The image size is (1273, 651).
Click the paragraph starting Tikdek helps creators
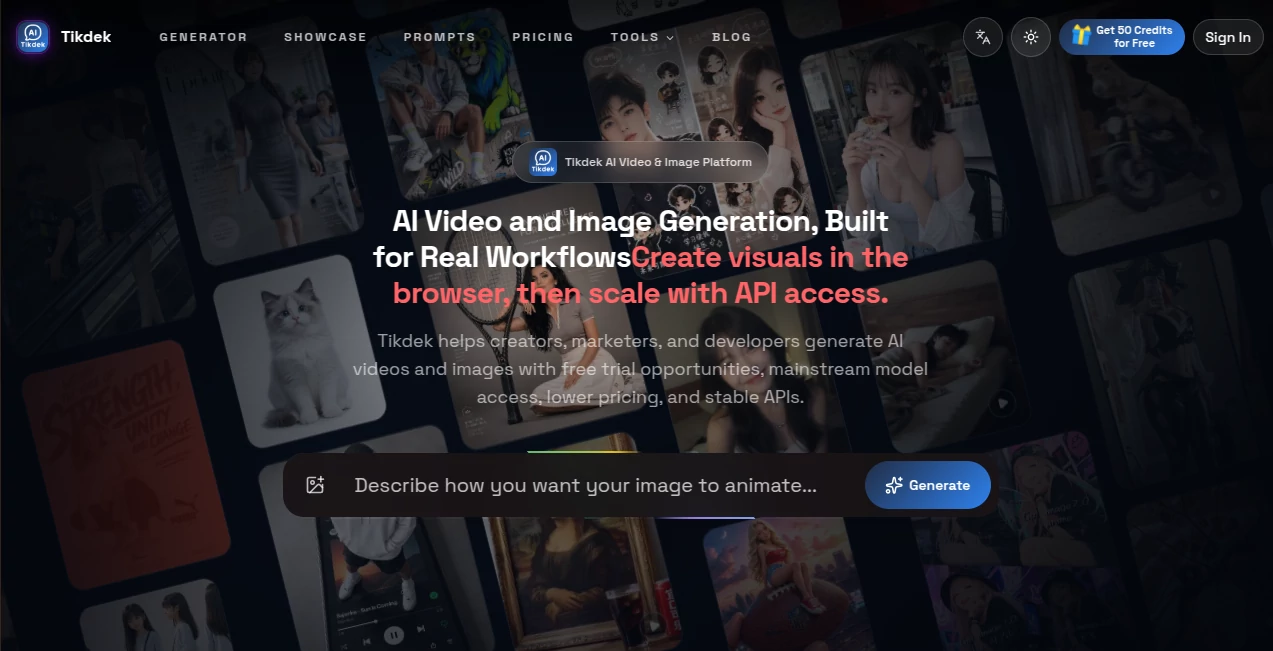tap(640, 369)
